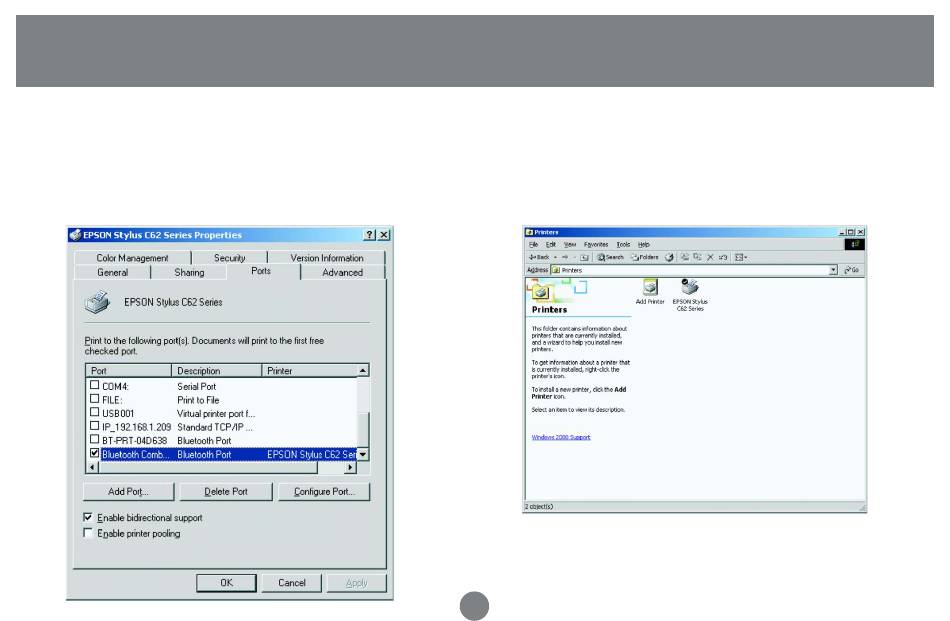Select the 'Standard TCP/IP ...' description cell
The width and height of the screenshot is (950, 621).
click(x=214, y=427)
